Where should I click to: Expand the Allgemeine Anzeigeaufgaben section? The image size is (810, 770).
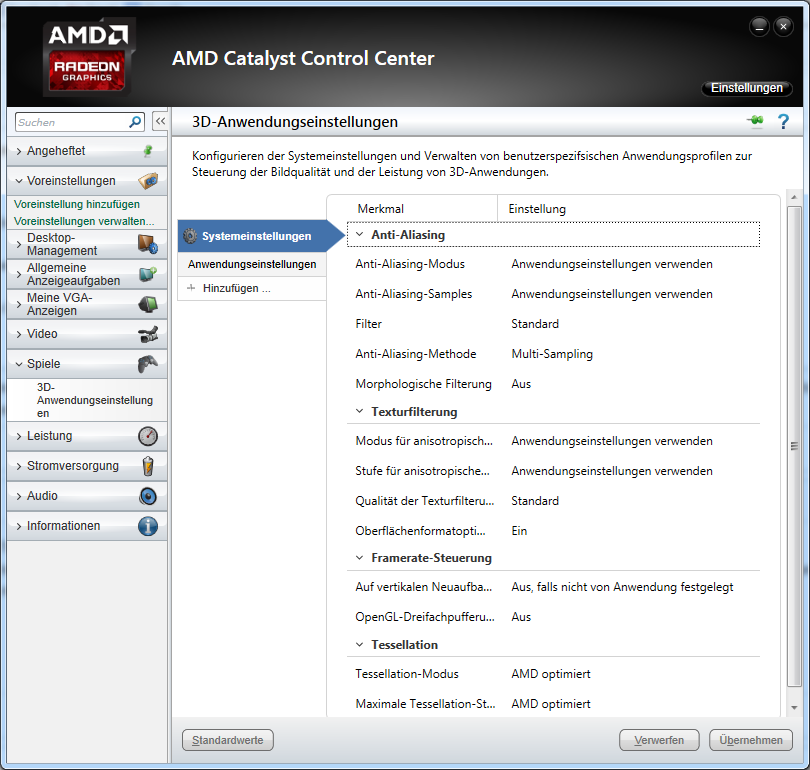(19, 274)
